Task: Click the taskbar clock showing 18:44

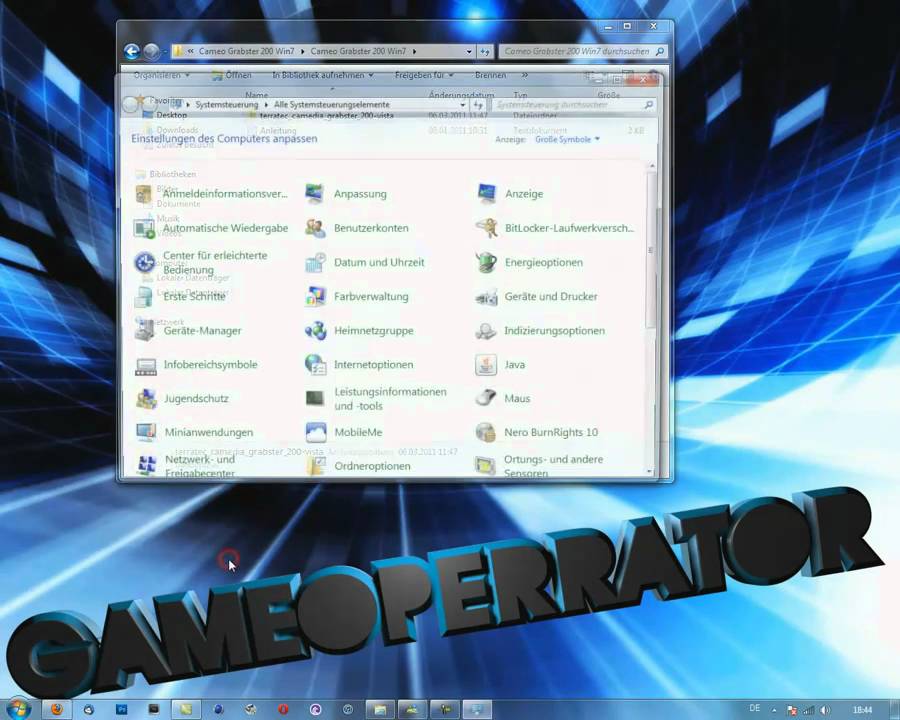Action: (862, 710)
